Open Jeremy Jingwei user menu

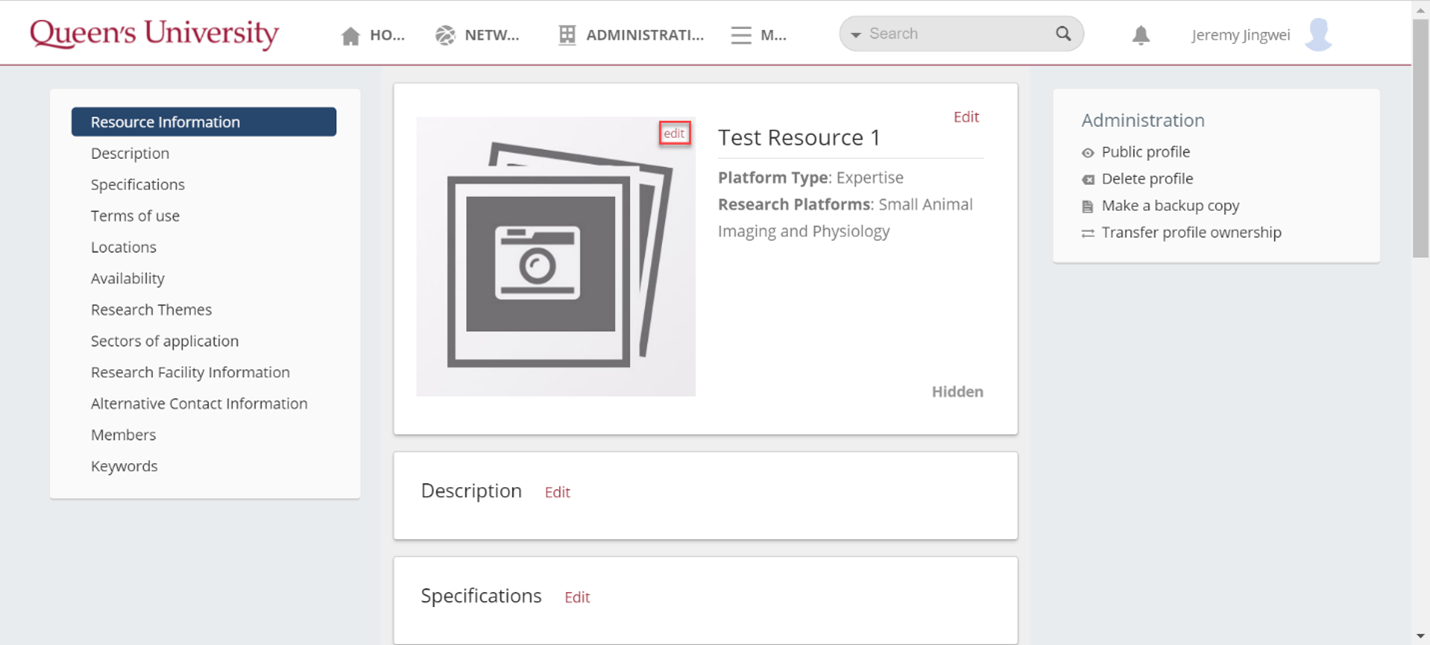[1240, 35]
